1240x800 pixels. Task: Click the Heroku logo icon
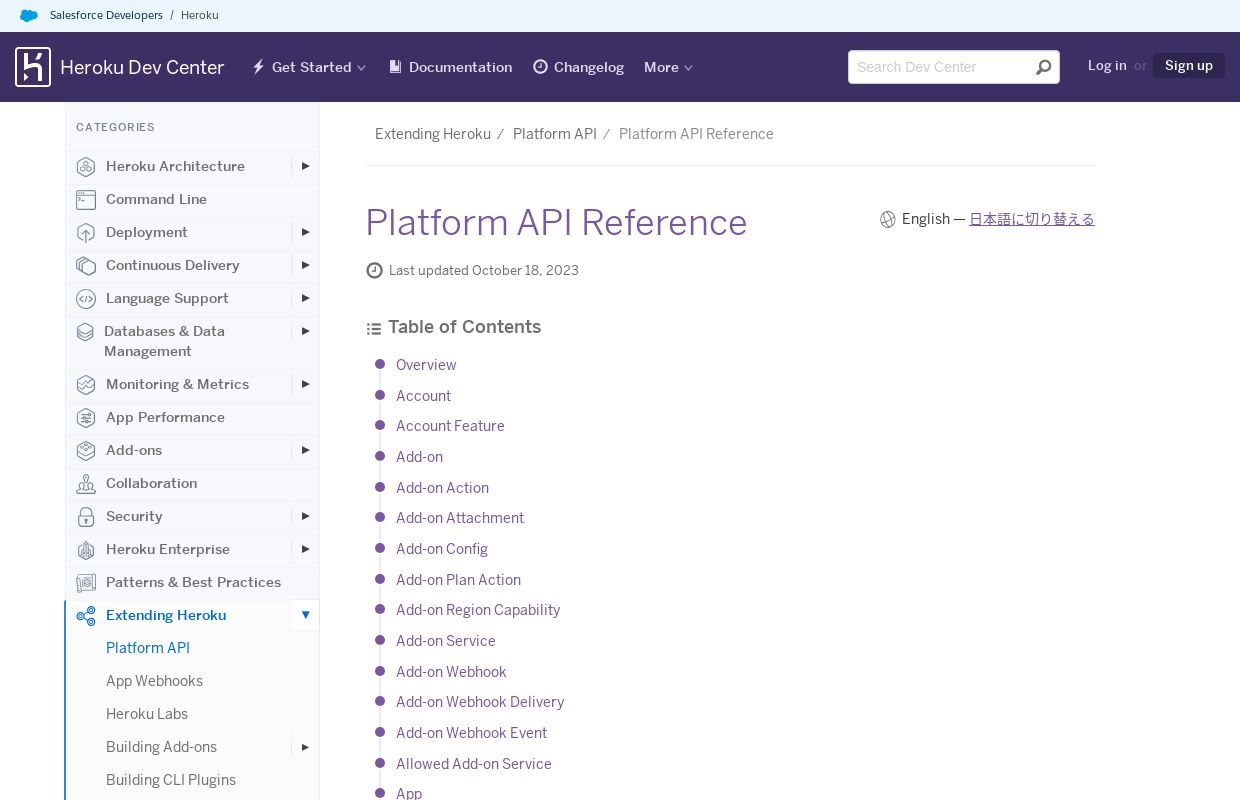point(33,67)
